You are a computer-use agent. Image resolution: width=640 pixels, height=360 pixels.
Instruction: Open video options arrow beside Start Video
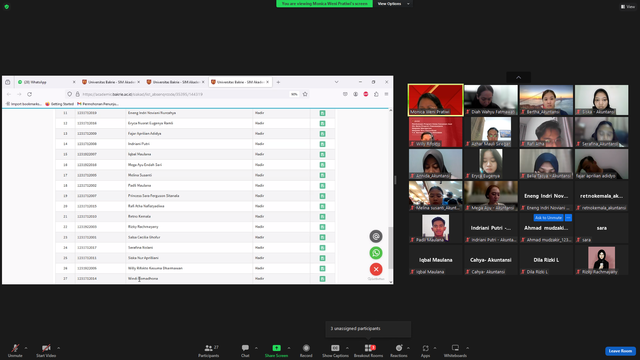pyautogui.click(x=58, y=348)
